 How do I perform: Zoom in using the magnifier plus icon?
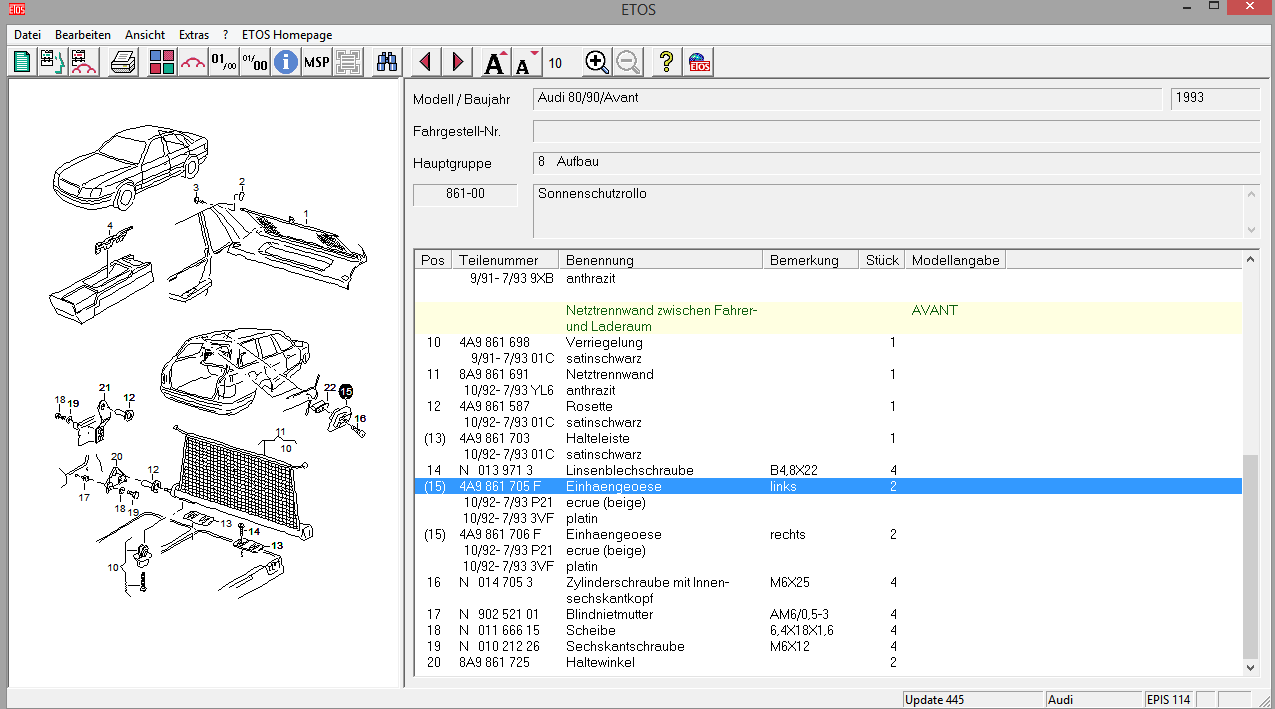pos(597,62)
